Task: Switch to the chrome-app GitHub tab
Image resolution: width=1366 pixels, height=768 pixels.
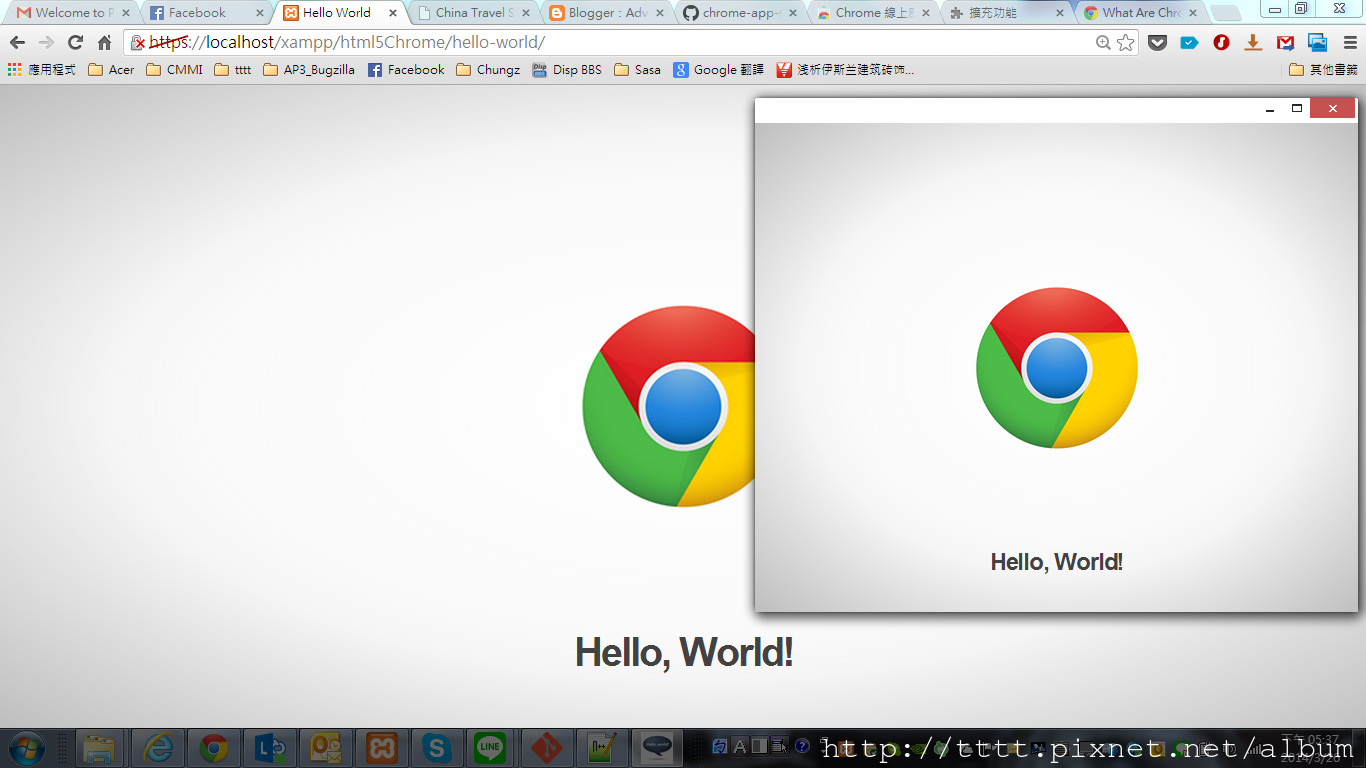Action: (x=740, y=13)
